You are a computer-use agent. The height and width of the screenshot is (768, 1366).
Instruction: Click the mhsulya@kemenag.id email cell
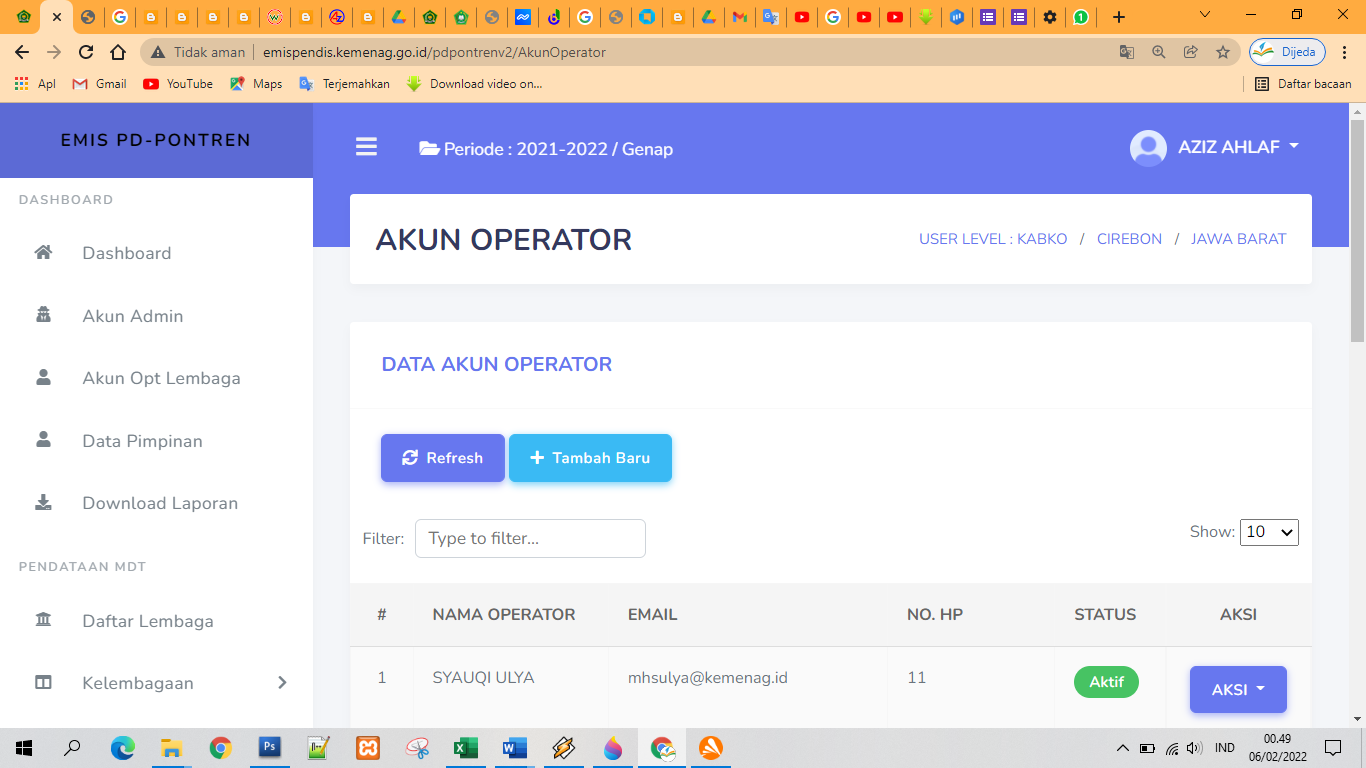click(x=708, y=678)
